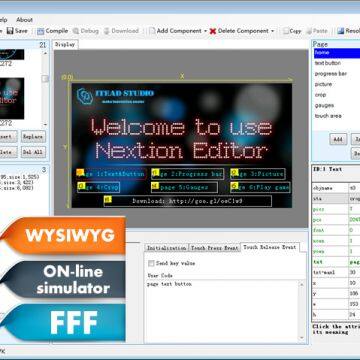
Task: Click the Paste toolbar icon
Action: click(317, 31)
